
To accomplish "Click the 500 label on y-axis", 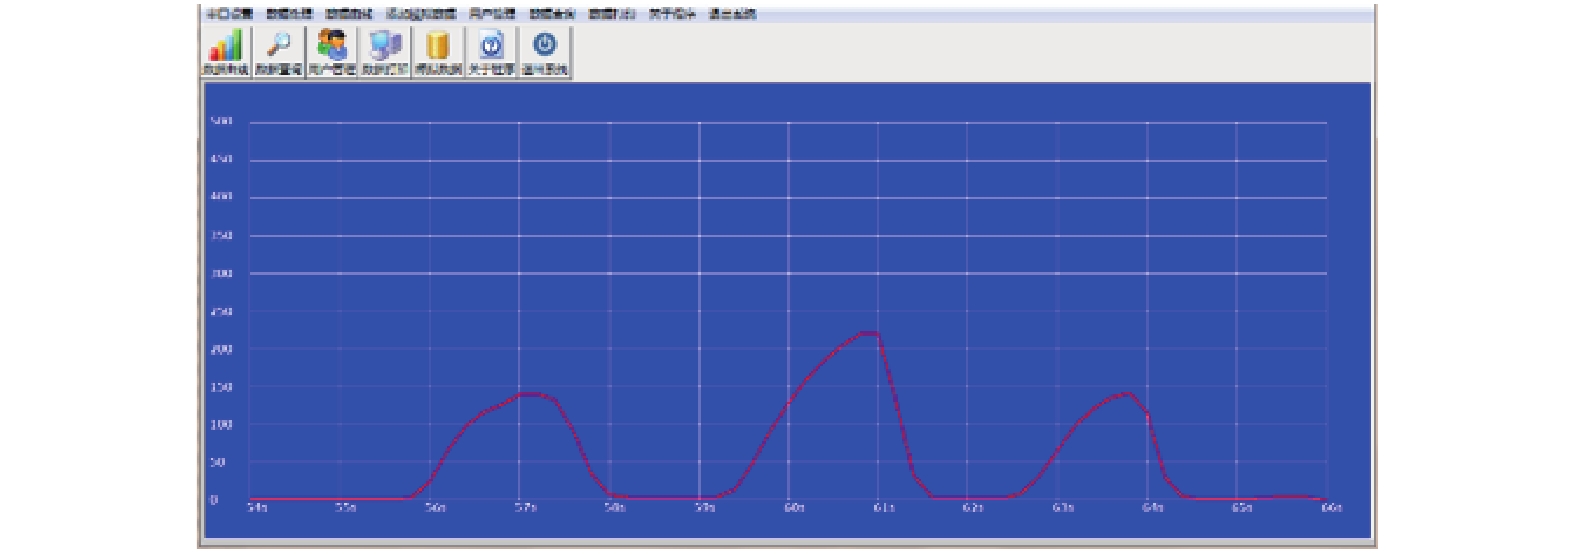I will point(221,122).
